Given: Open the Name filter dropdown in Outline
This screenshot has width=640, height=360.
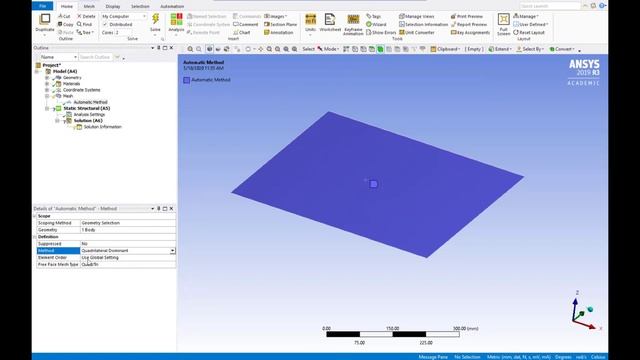Looking at the screenshot, I should click(x=75, y=57).
